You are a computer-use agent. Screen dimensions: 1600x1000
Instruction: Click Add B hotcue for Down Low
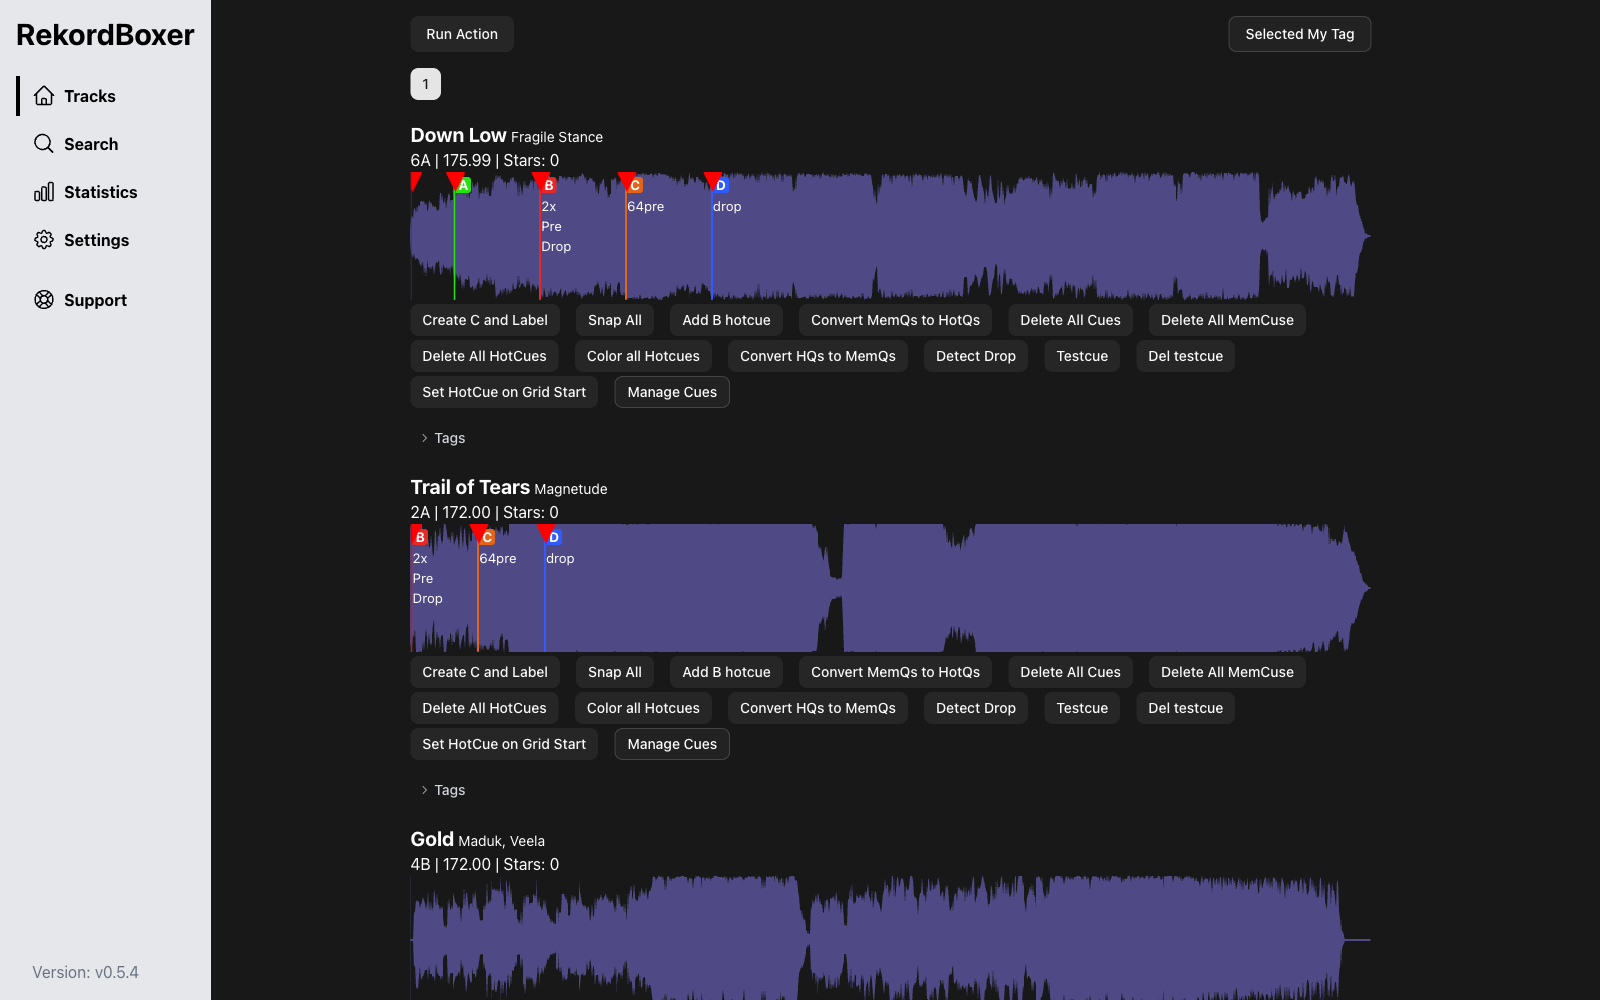[726, 320]
